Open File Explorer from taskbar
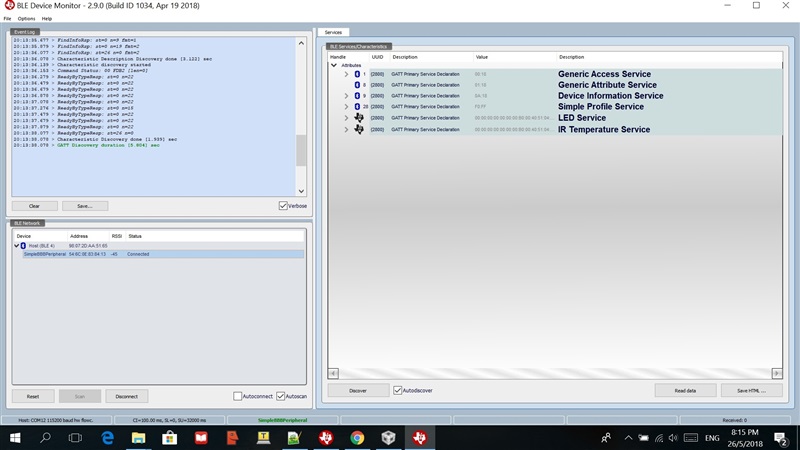800x450 pixels. [138, 438]
